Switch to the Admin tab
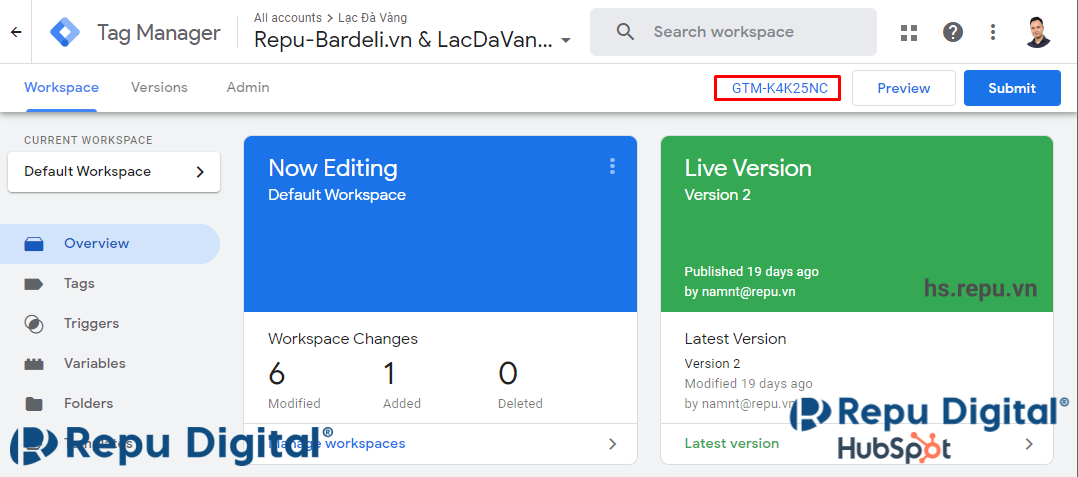 (x=248, y=88)
